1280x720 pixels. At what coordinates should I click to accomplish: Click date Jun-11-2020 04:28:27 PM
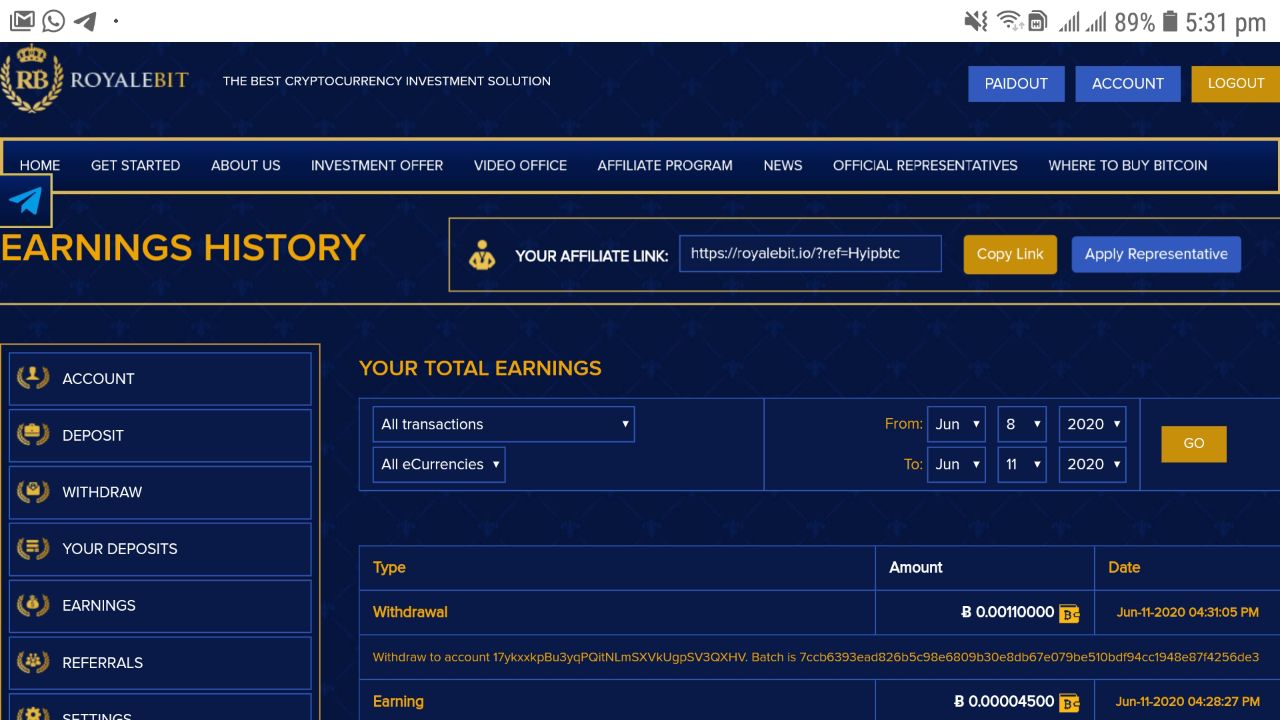pyautogui.click(x=1187, y=702)
